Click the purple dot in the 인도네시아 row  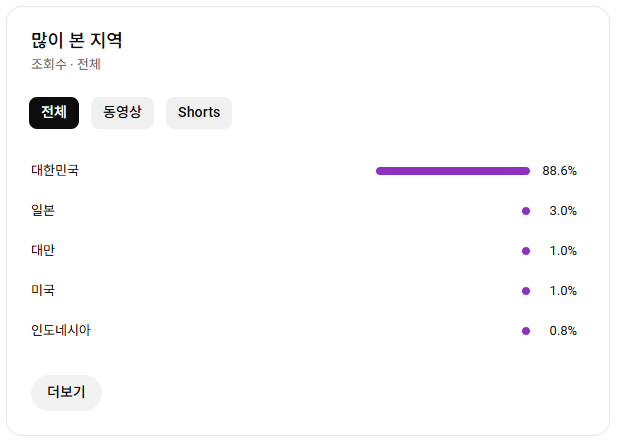click(526, 331)
